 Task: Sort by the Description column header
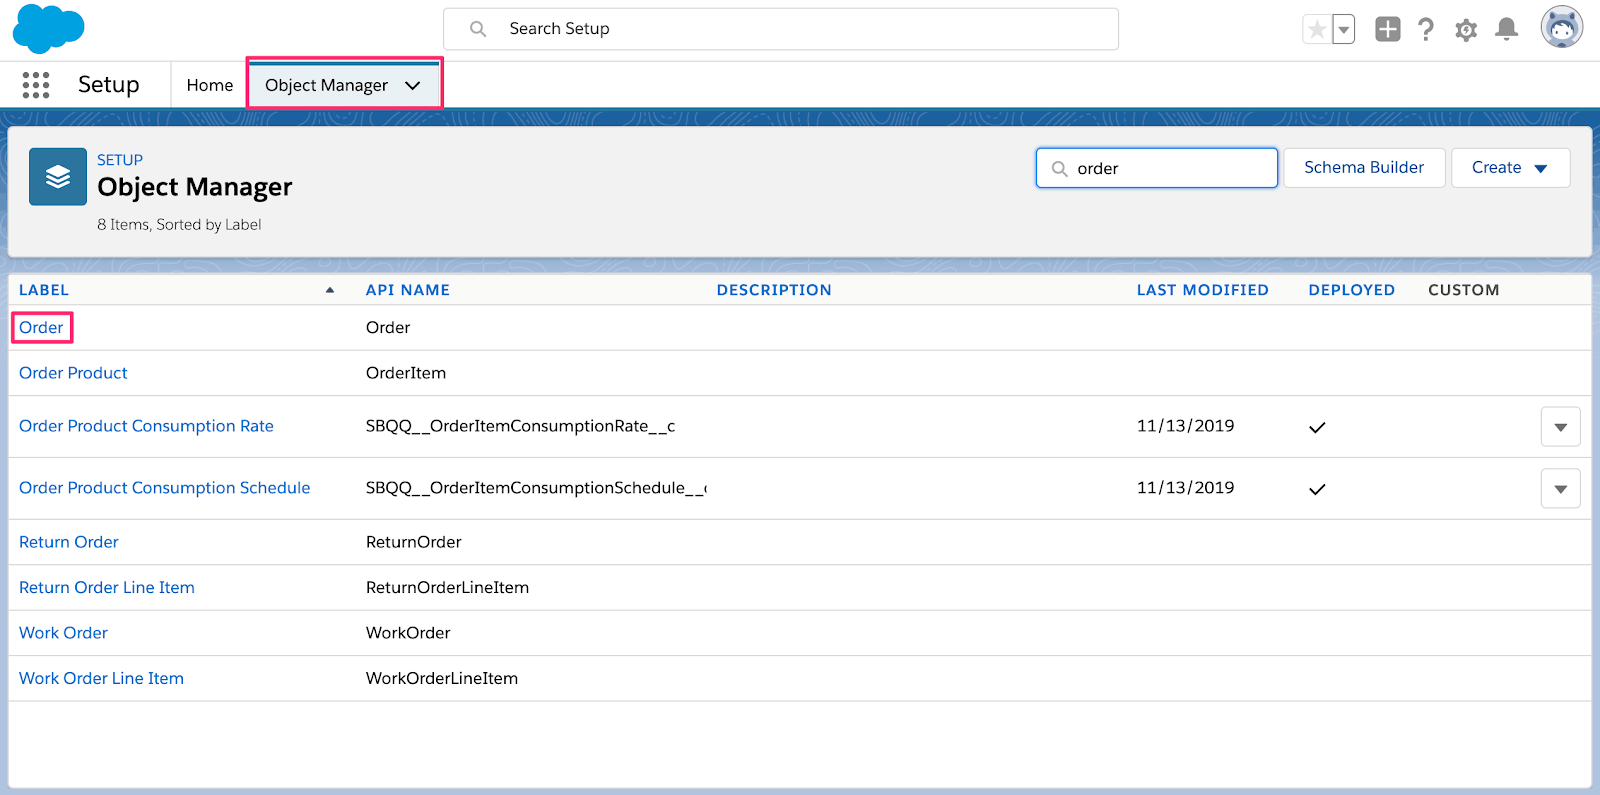pyautogui.click(x=774, y=290)
